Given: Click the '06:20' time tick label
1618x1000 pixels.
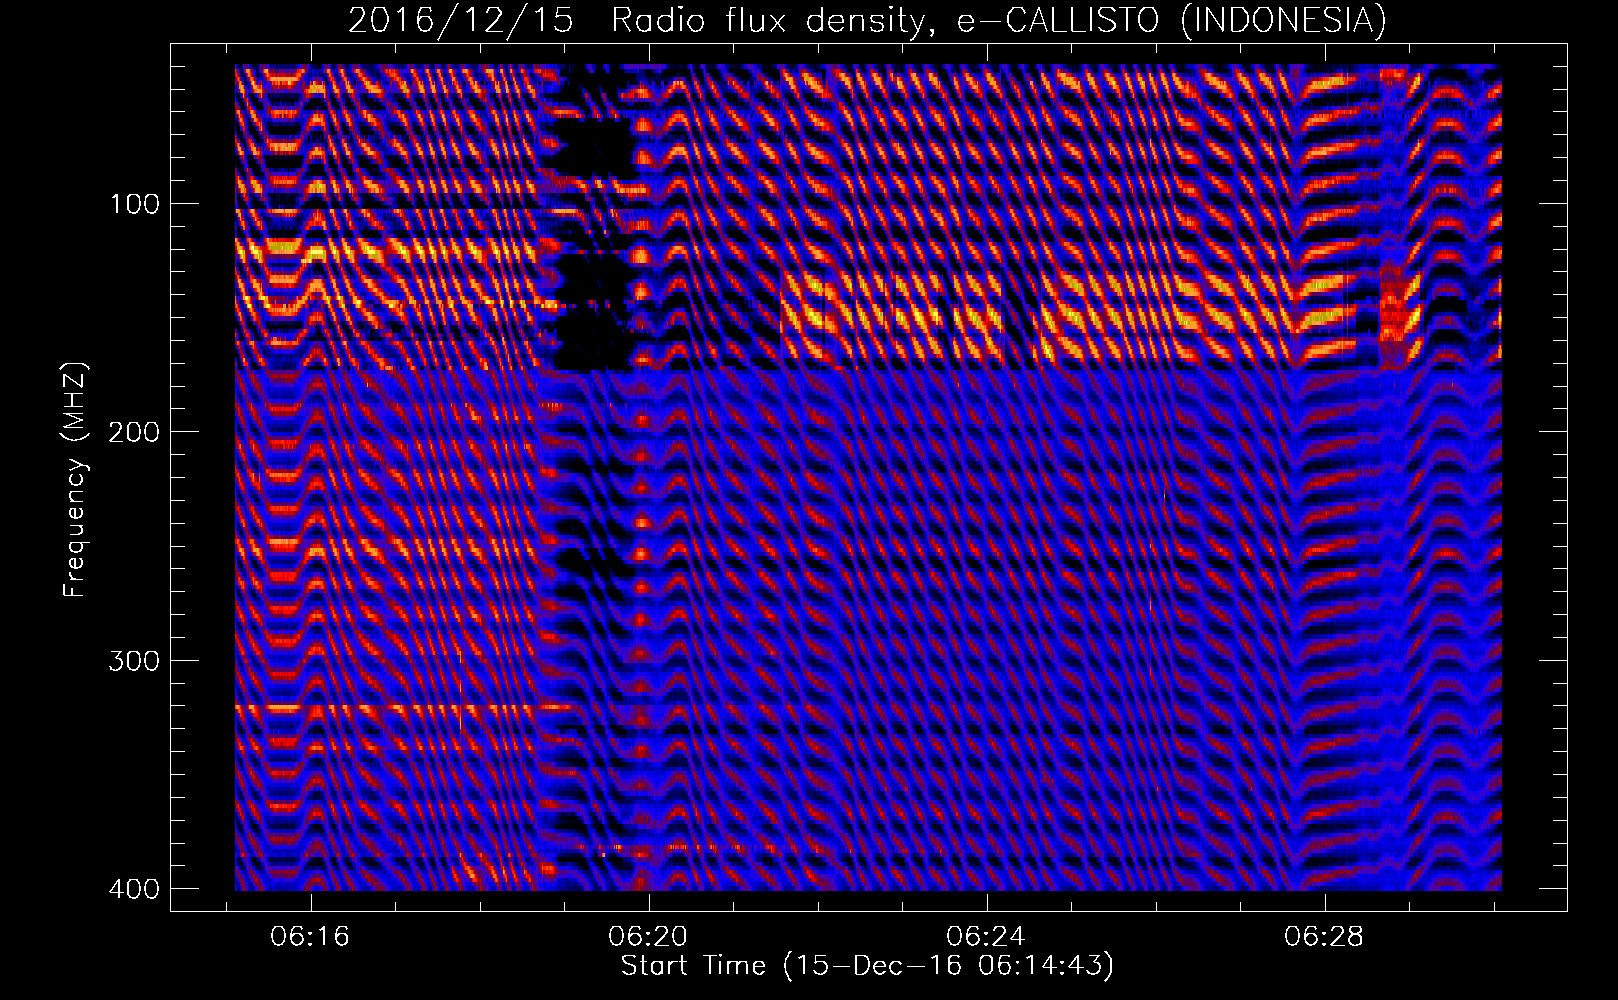Looking at the screenshot, I should [x=649, y=937].
